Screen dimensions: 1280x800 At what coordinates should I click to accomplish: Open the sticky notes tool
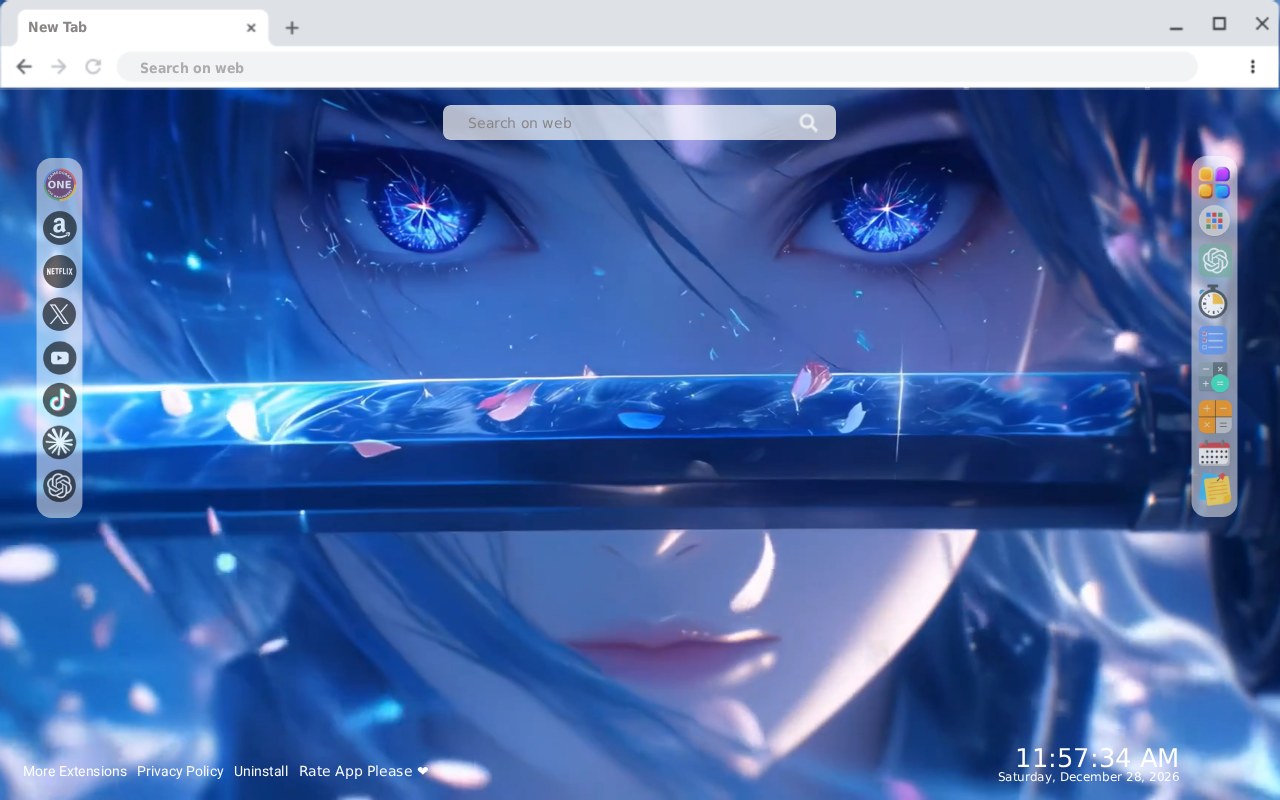pyautogui.click(x=1215, y=490)
